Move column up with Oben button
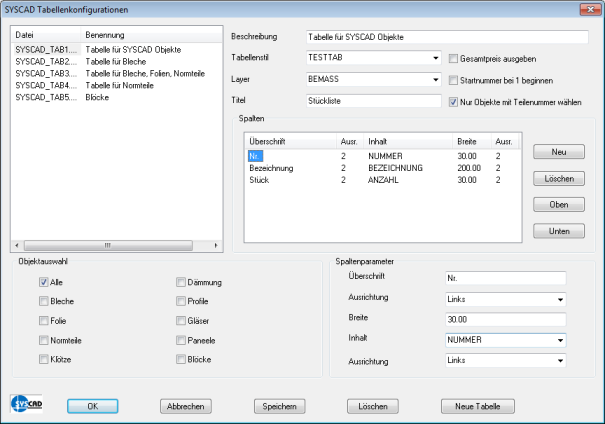Image resolution: width=605 pixels, height=424 pixels. point(559,204)
